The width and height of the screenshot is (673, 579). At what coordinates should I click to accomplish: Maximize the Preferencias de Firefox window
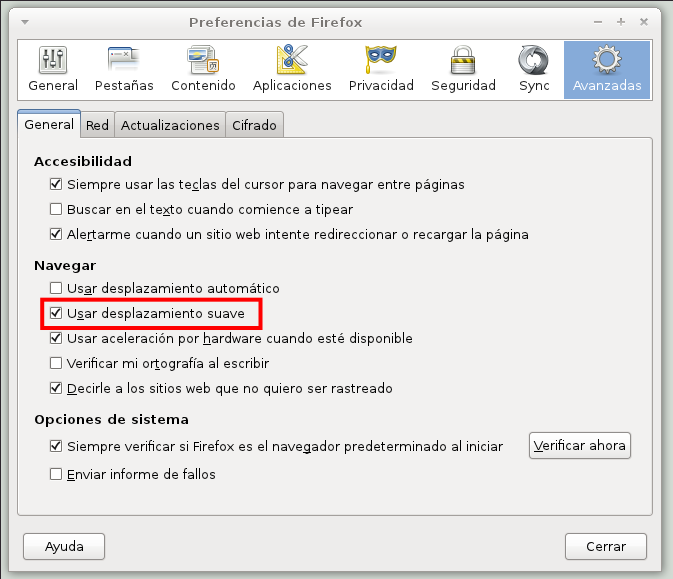(621, 22)
